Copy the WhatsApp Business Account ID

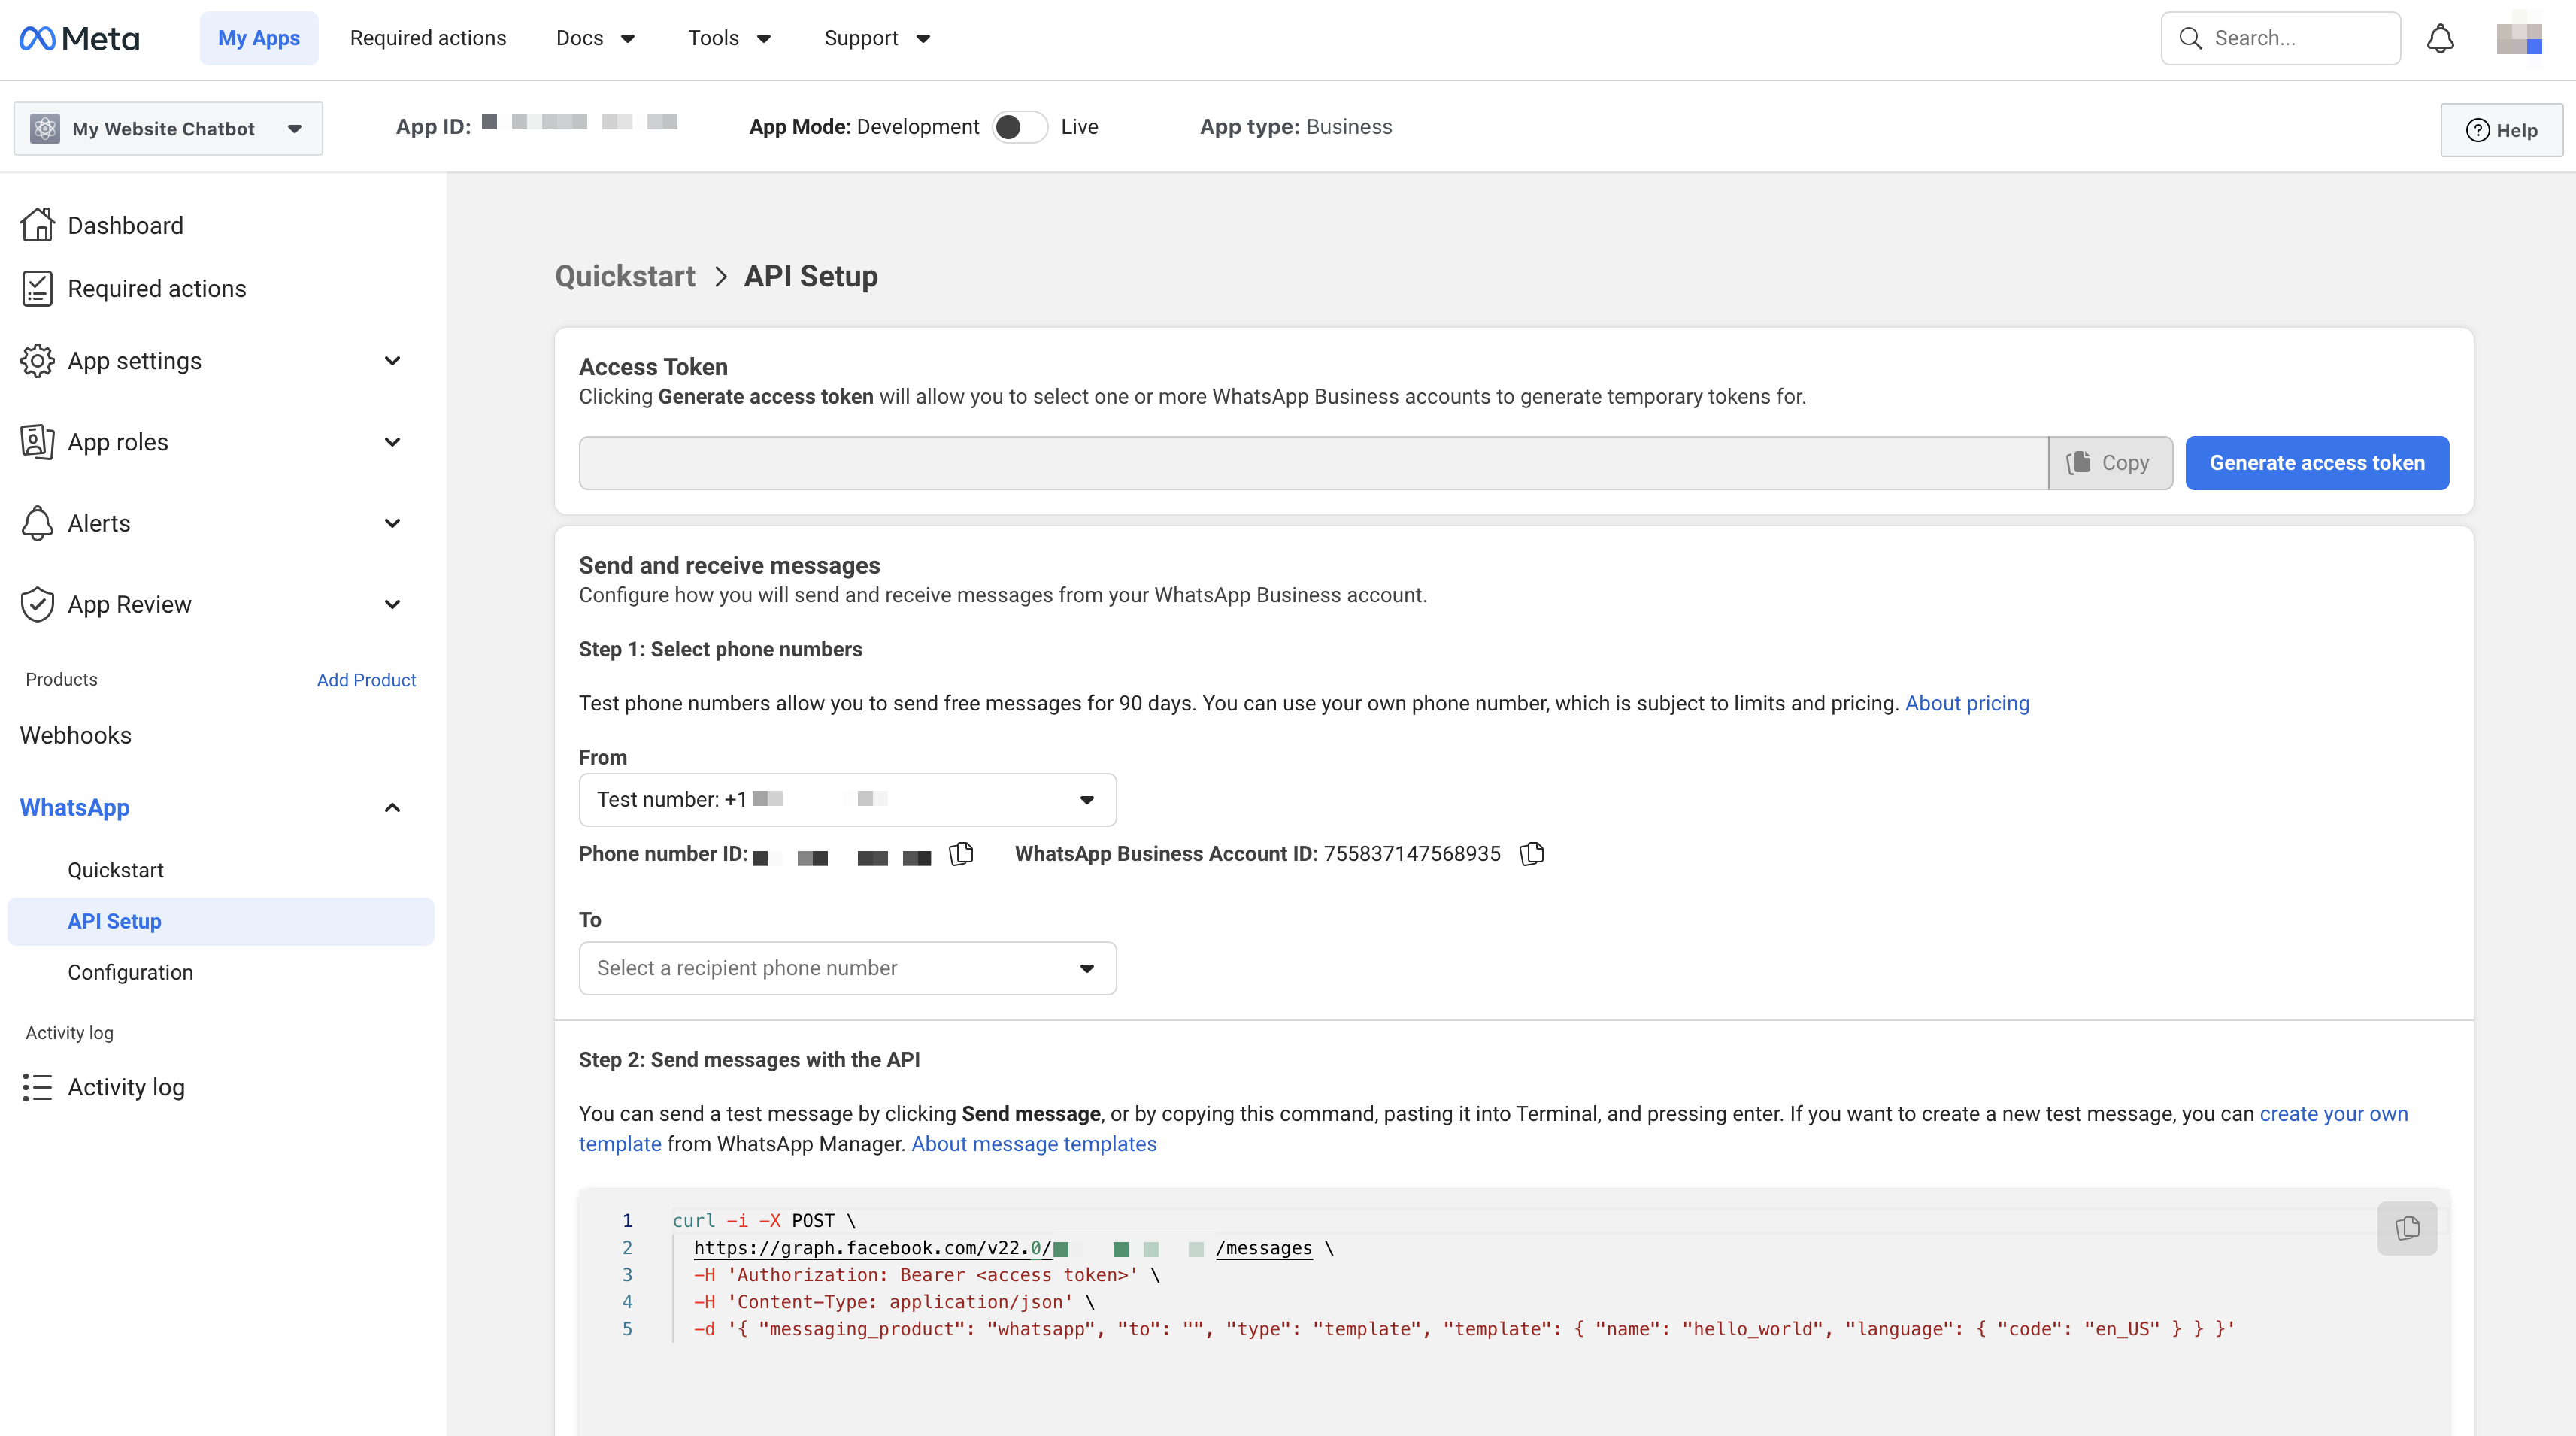[x=1531, y=854]
